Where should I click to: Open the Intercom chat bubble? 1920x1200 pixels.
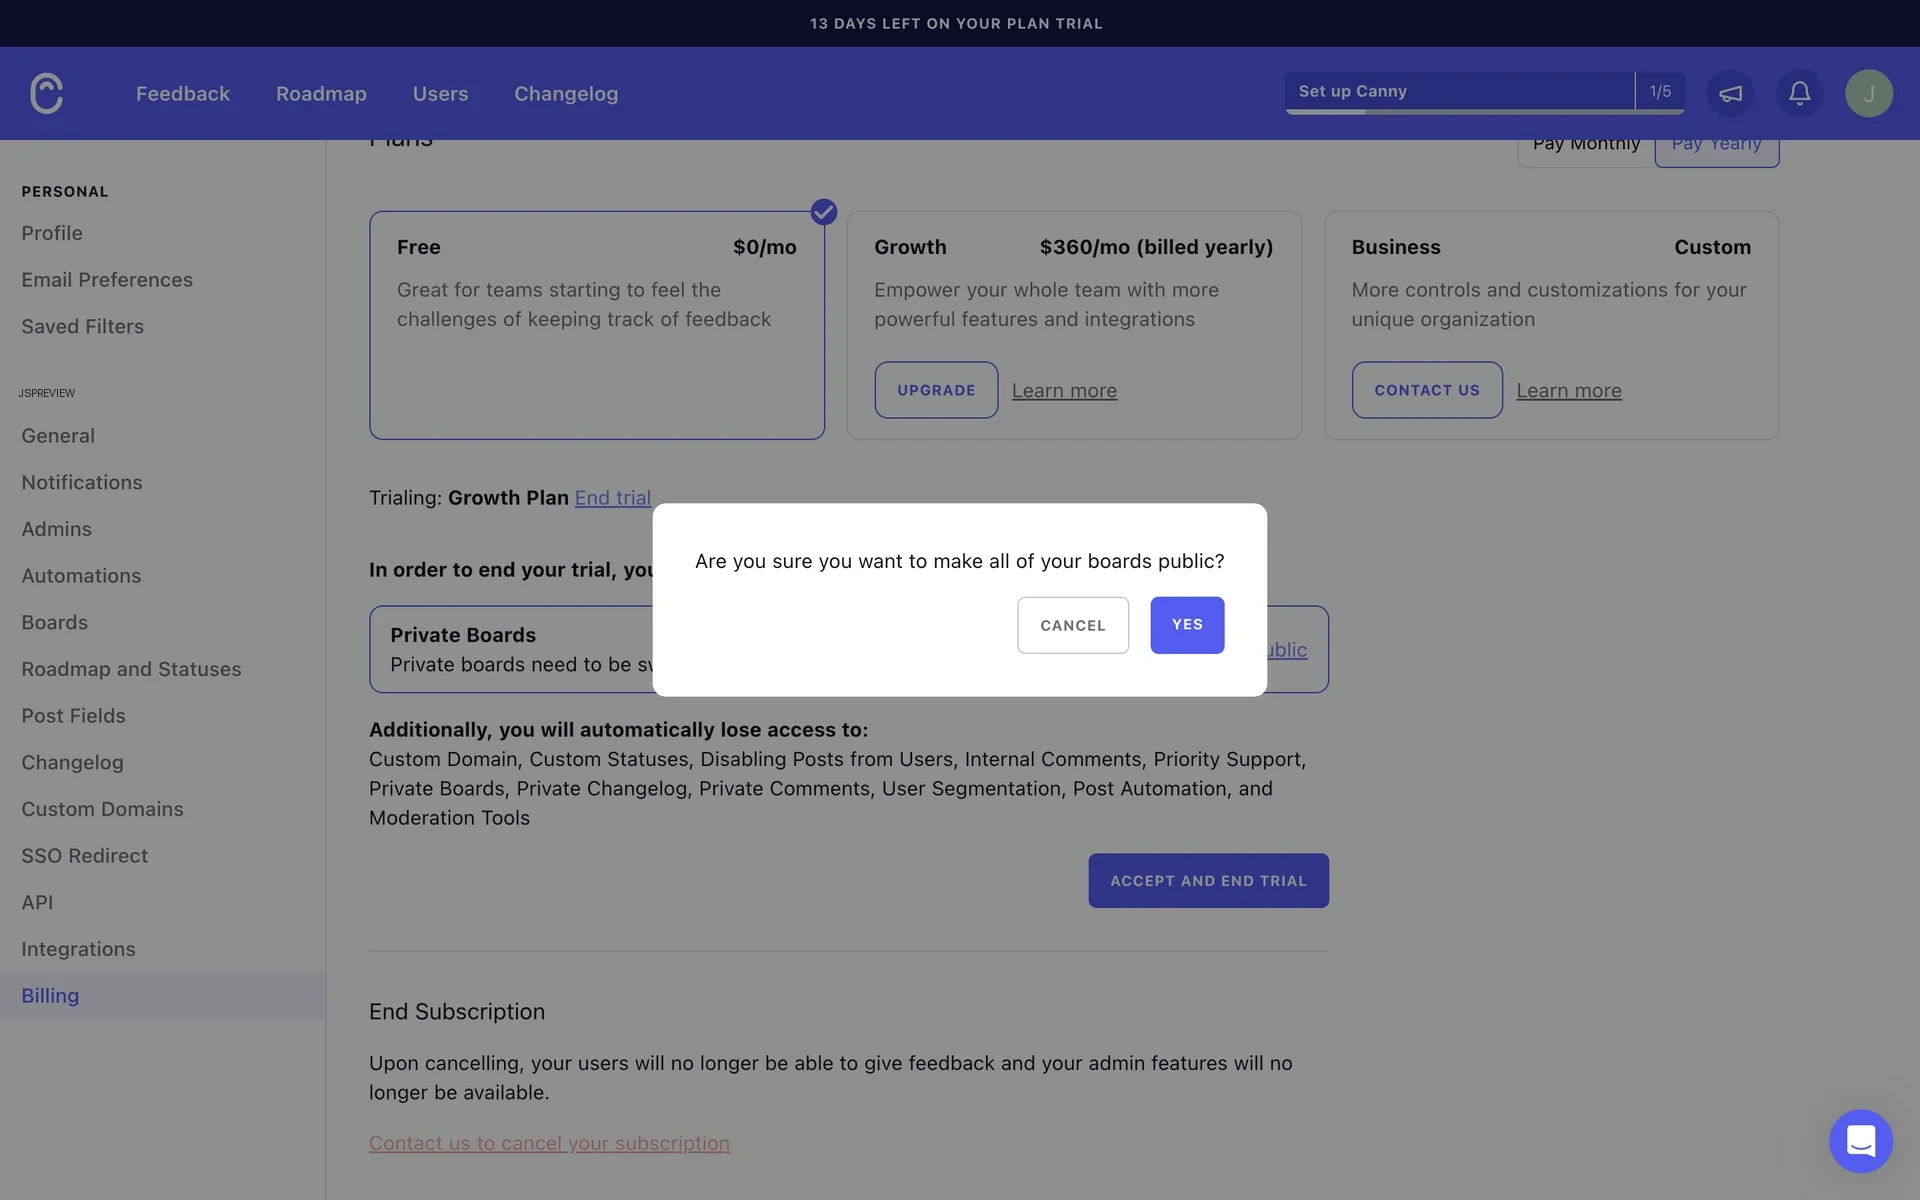coord(1860,1141)
